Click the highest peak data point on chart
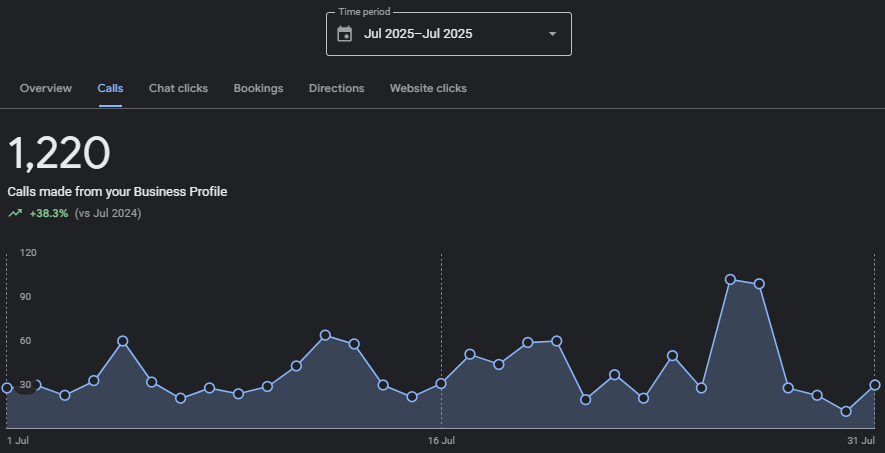This screenshot has height=453, width=885. (x=730, y=280)
